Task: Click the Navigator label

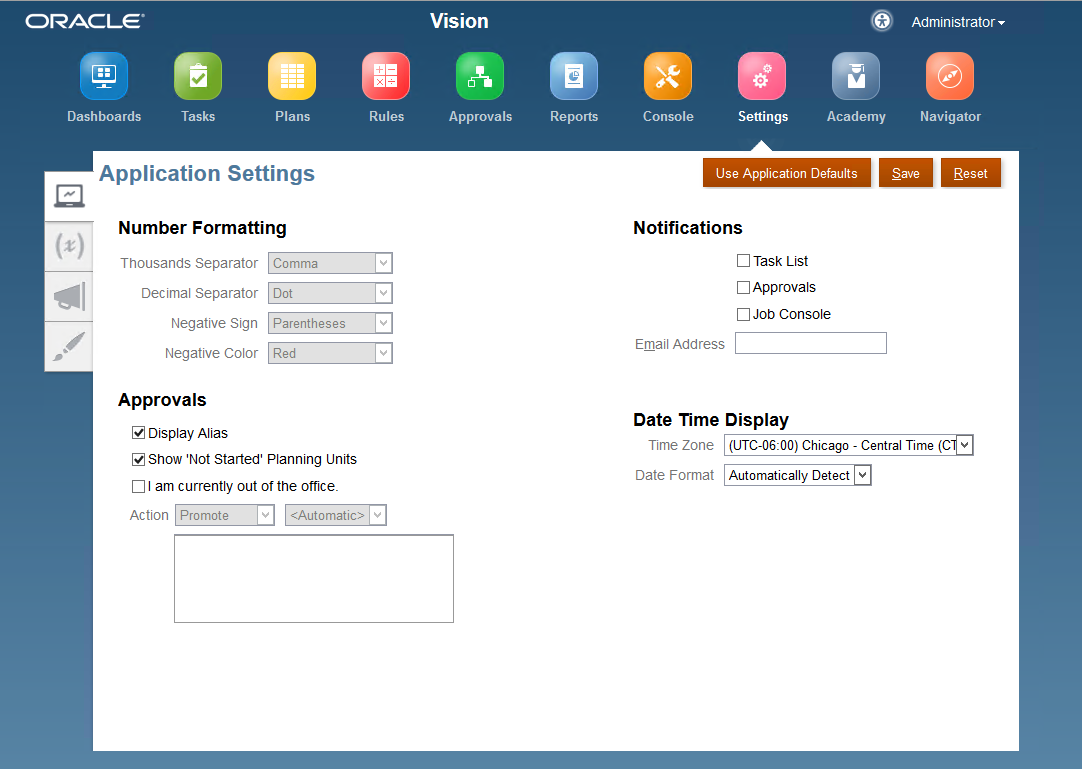Action: (x=950, y=117)
